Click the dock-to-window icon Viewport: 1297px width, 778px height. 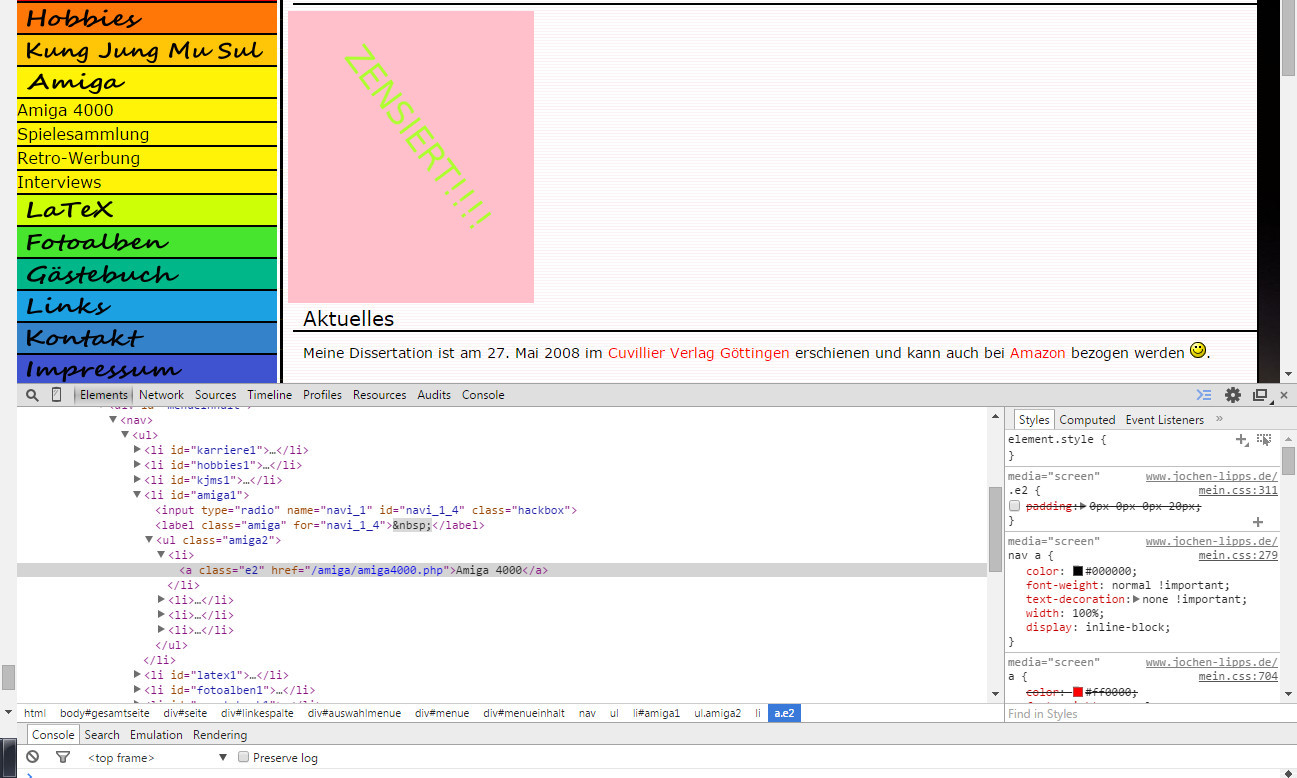tap(1260, 395)
